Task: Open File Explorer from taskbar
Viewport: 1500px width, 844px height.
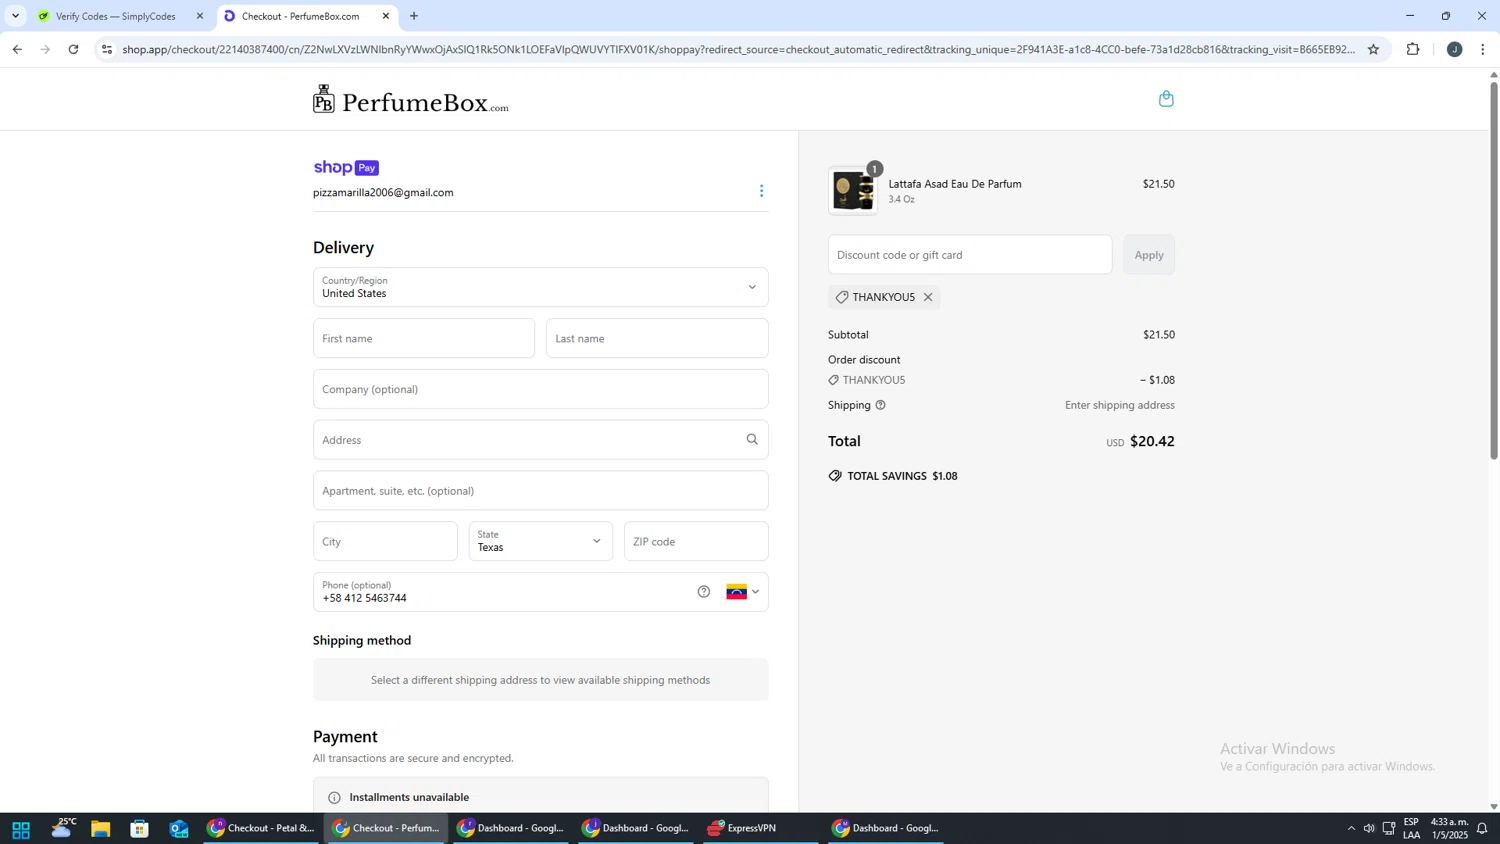Action: (x=100, y=829)
